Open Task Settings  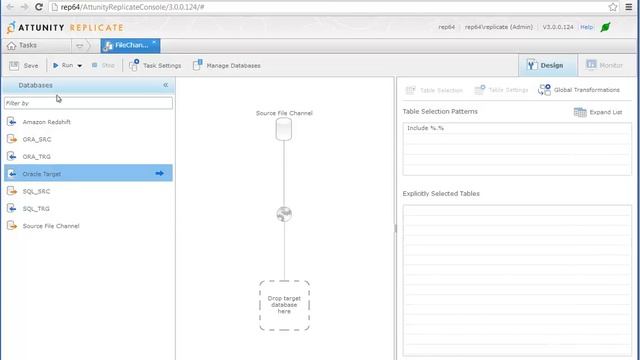[x=155, y=65]
